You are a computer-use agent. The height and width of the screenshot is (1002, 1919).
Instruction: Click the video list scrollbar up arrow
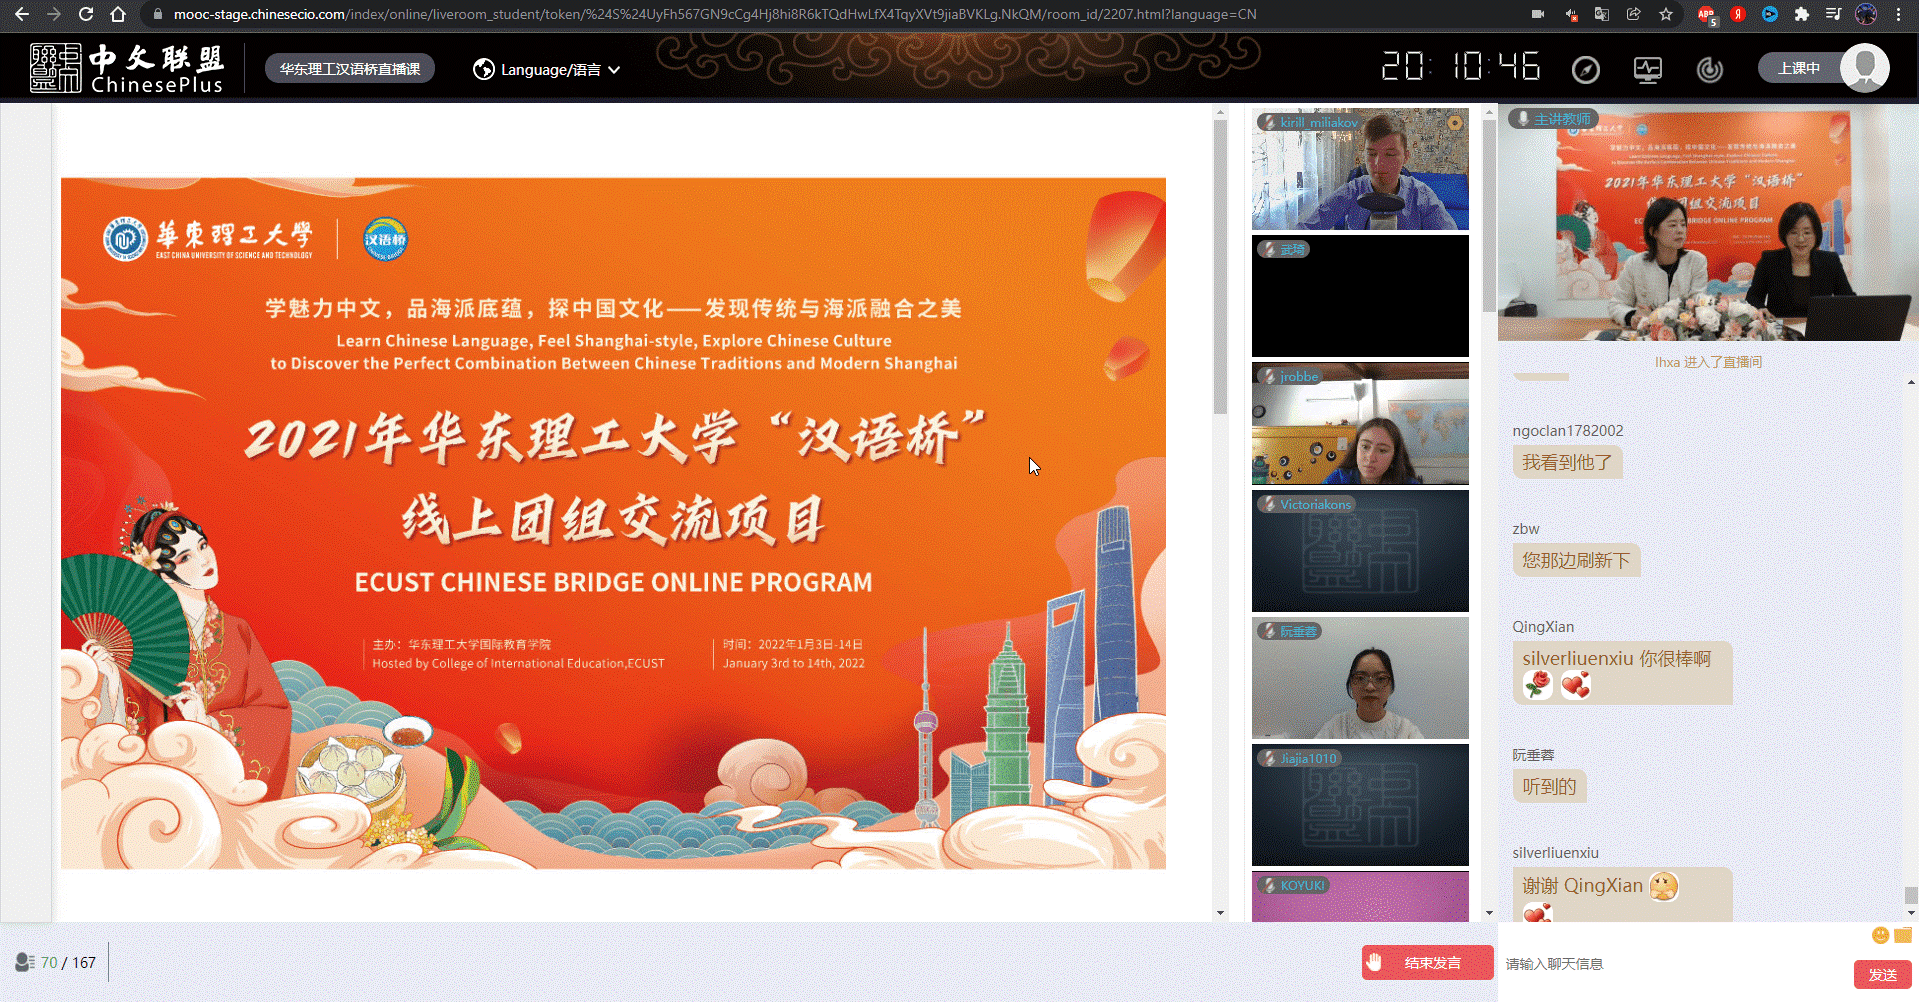click(x=1489, y=112)
